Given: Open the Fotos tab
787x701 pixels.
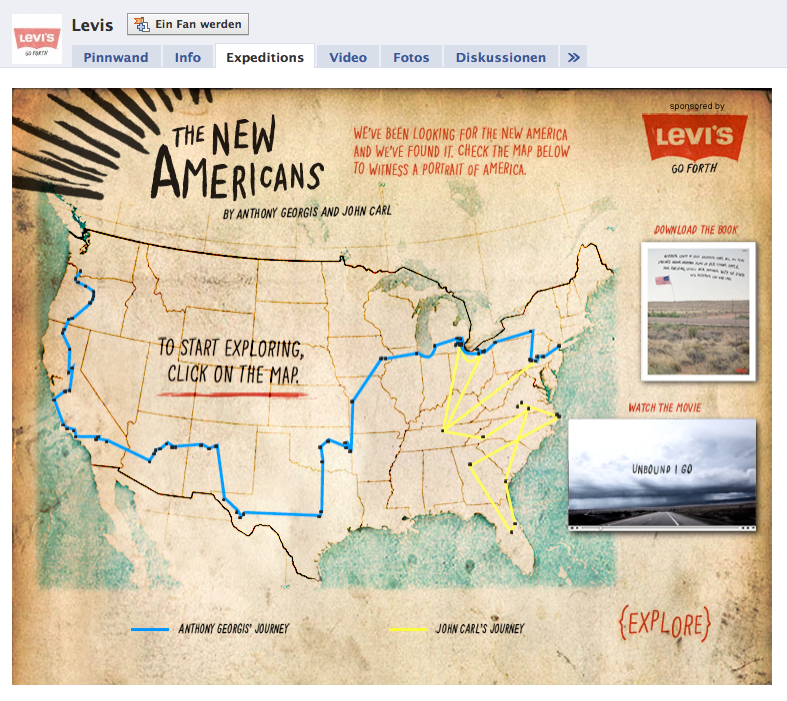Looking at the screenshot, I should pyautogui.click(x=412, y=57).
